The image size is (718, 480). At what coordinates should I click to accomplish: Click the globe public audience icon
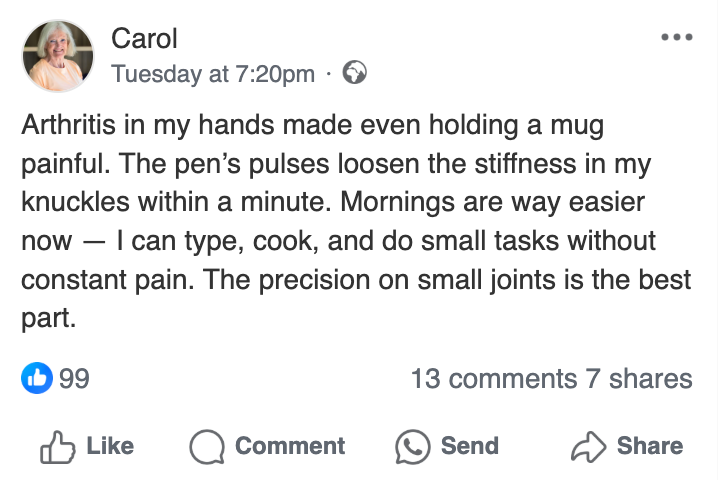pos(354,73)
